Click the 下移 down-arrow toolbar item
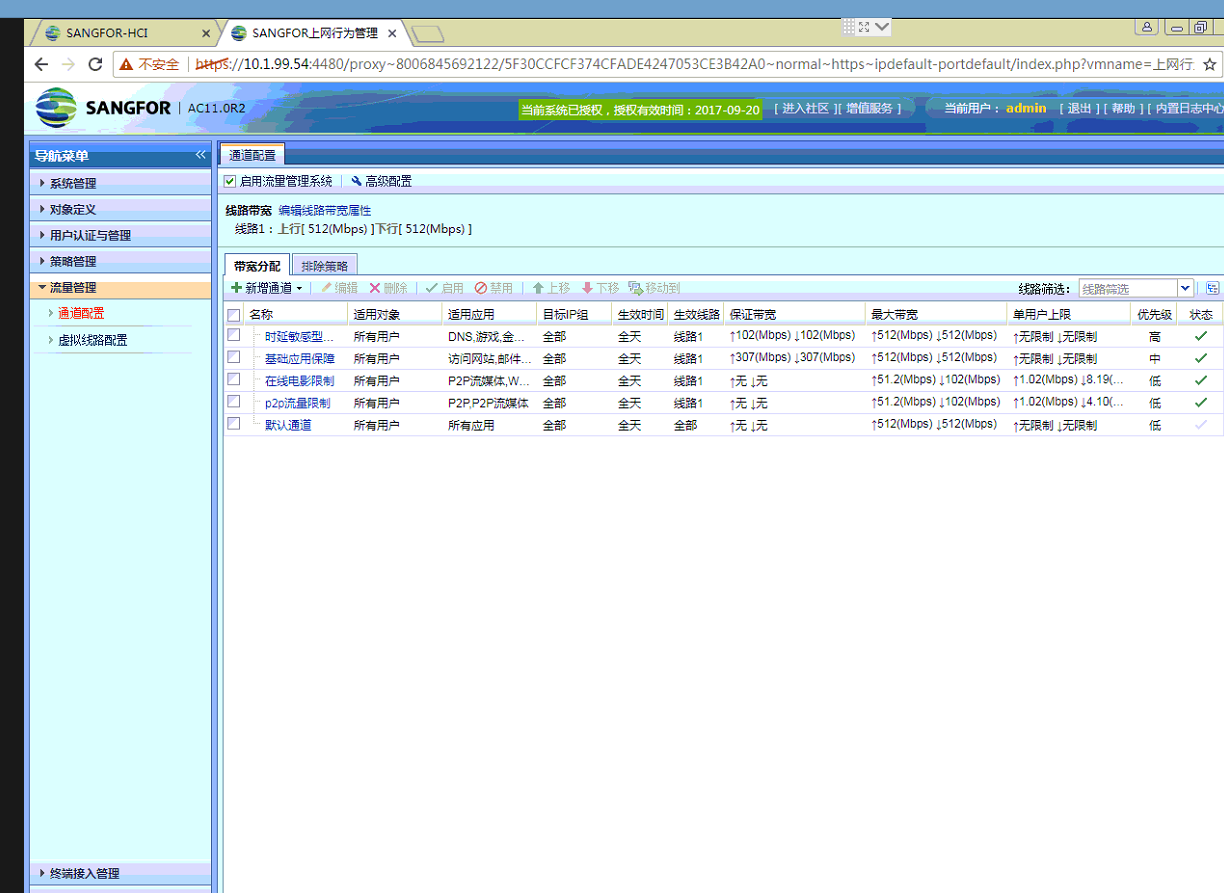Image resolution: width=1224 pixels, height=893 pixels. (x=600, y=288)
